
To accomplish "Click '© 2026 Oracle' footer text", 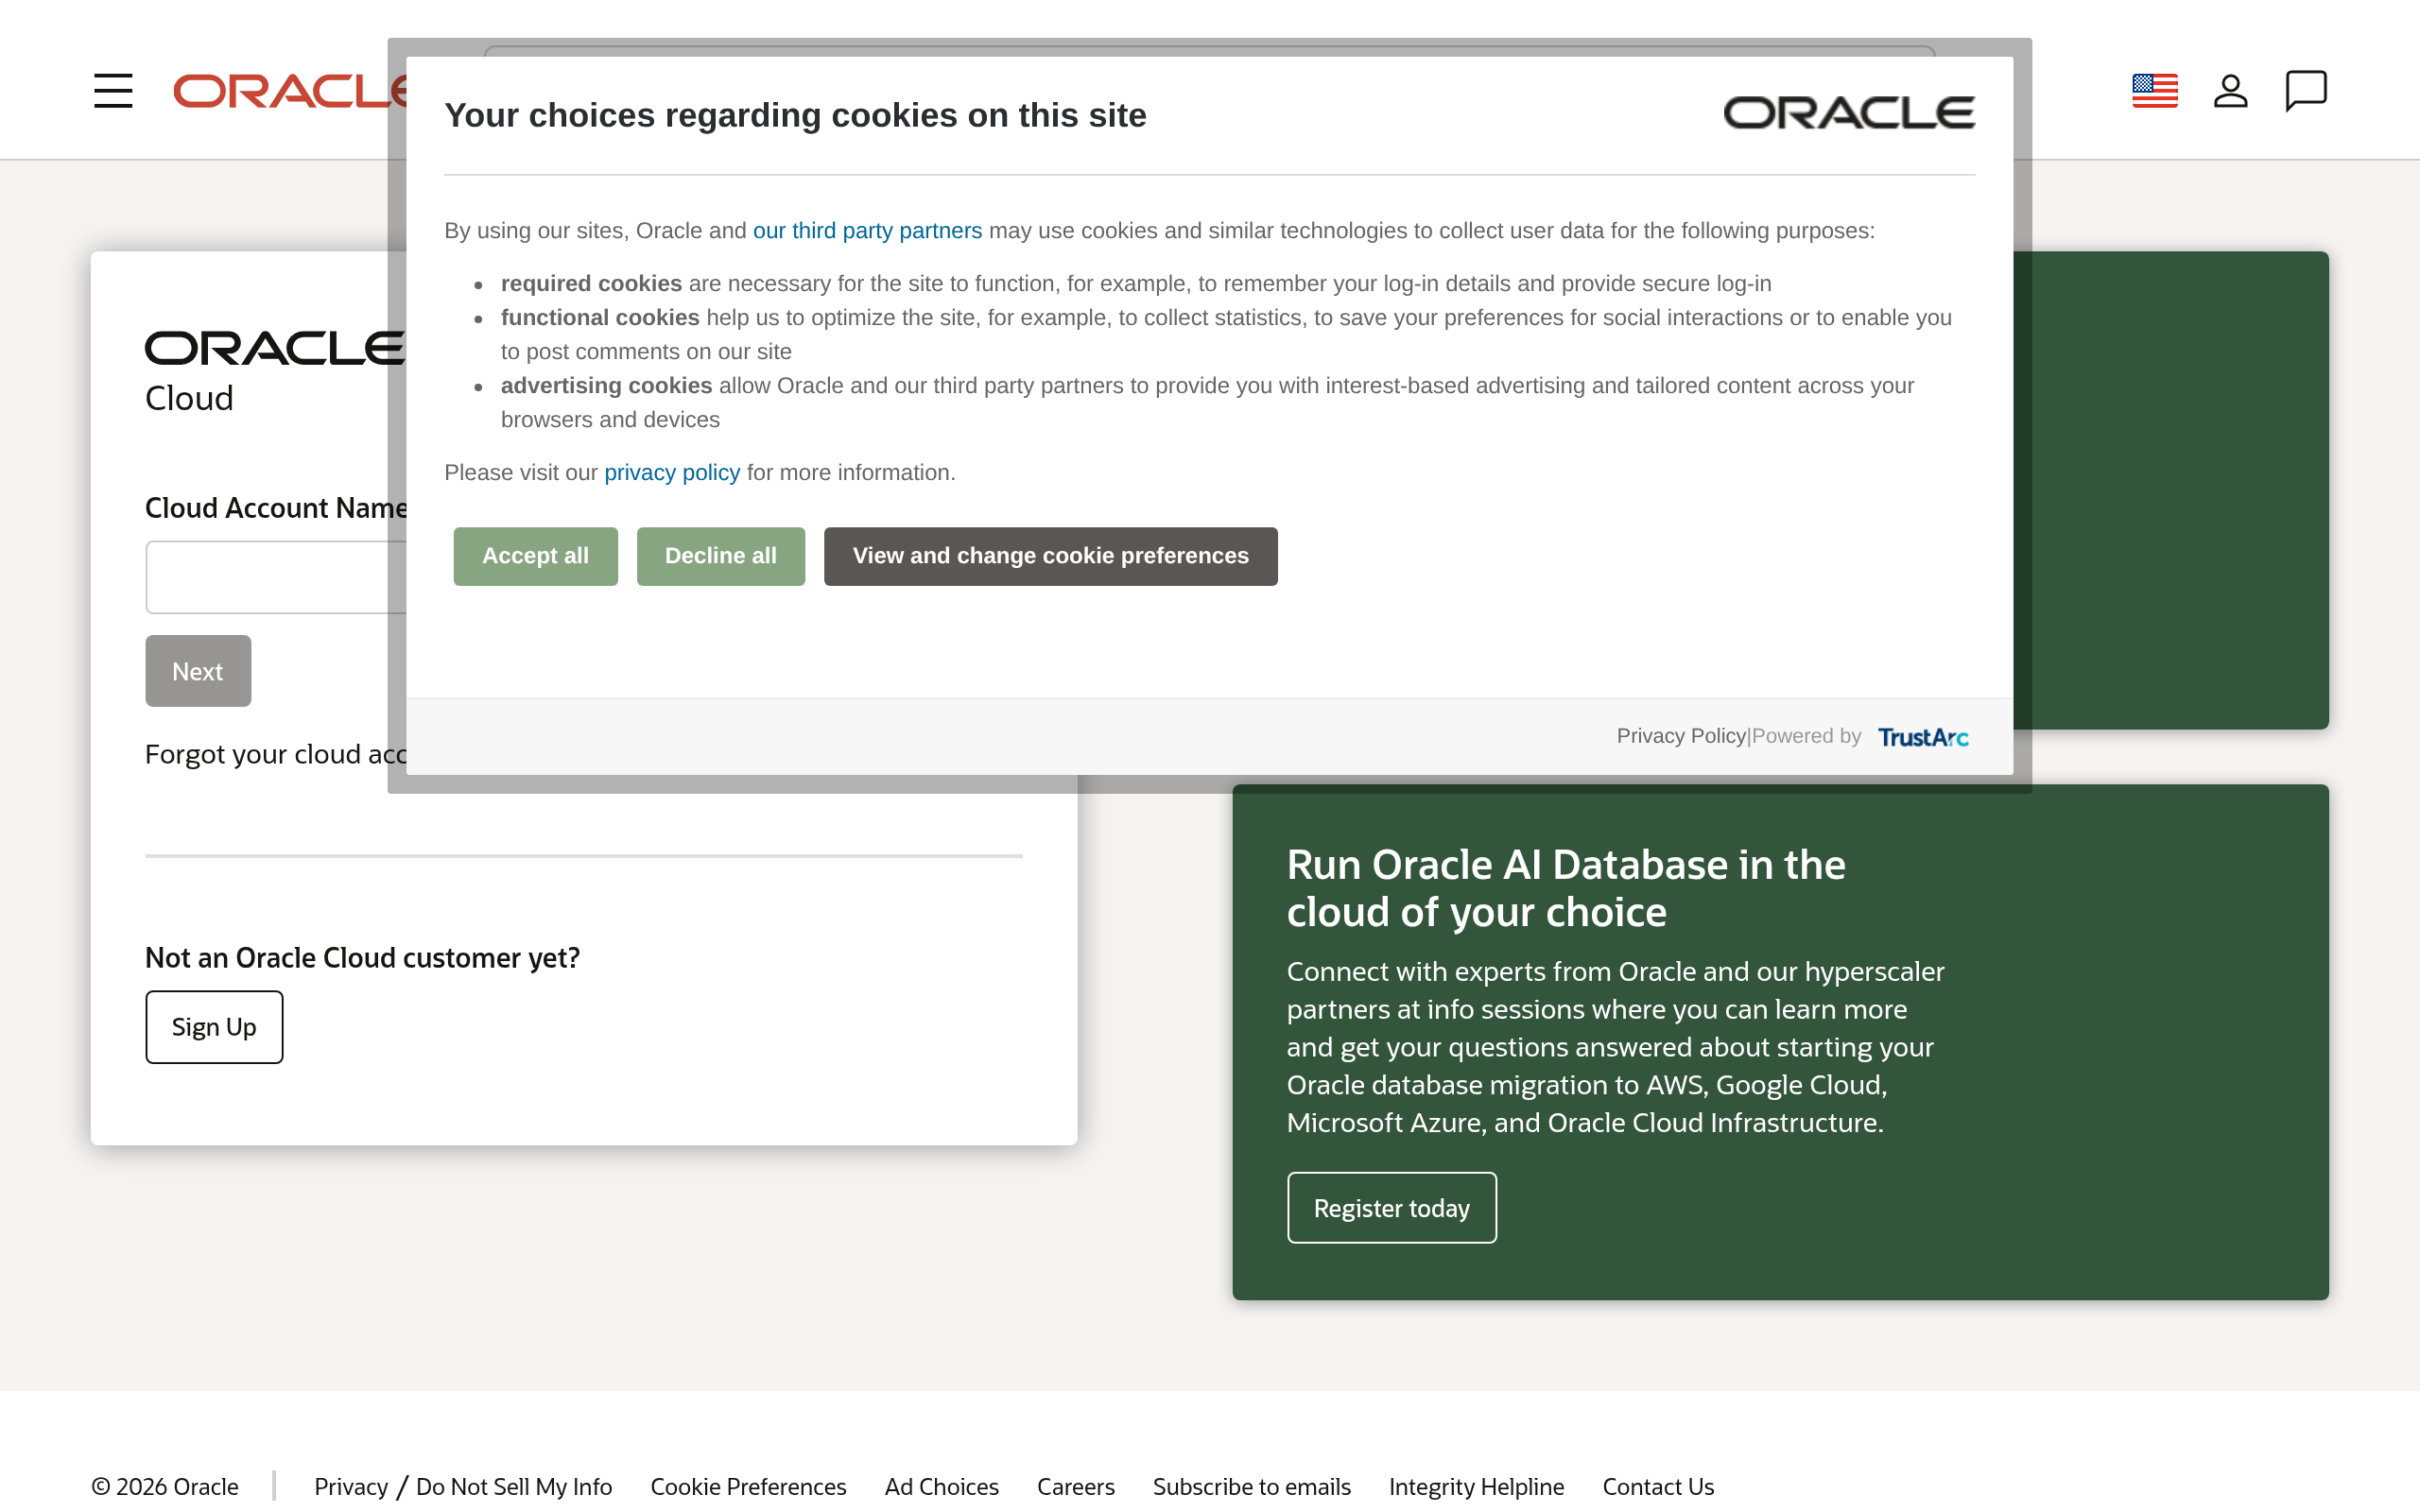I will pyautogui.click(x=165, y=1487).
